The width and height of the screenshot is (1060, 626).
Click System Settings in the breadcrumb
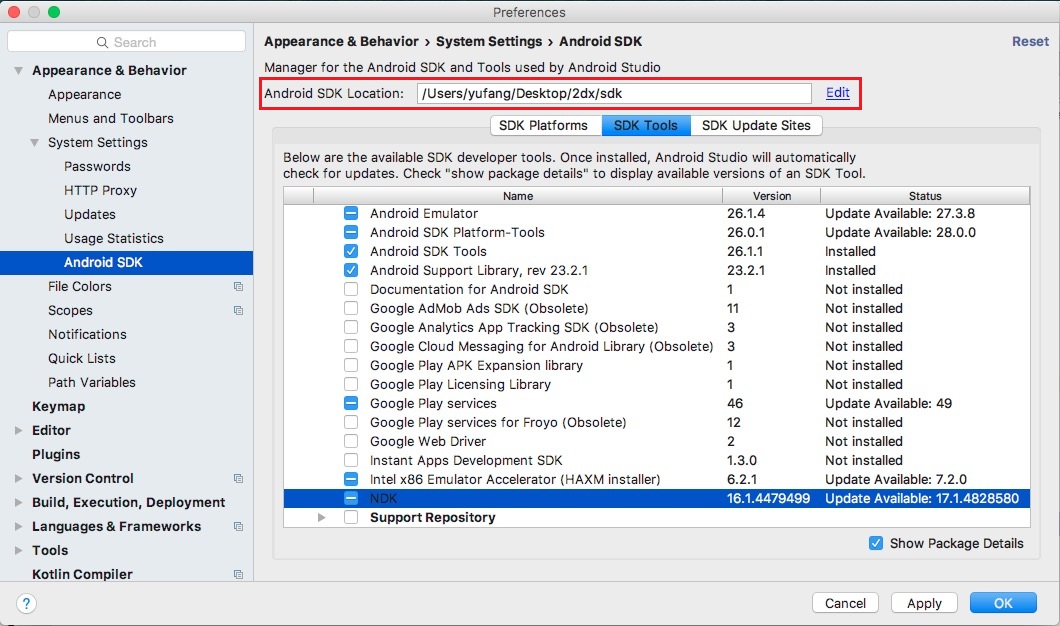coord(489,41)
